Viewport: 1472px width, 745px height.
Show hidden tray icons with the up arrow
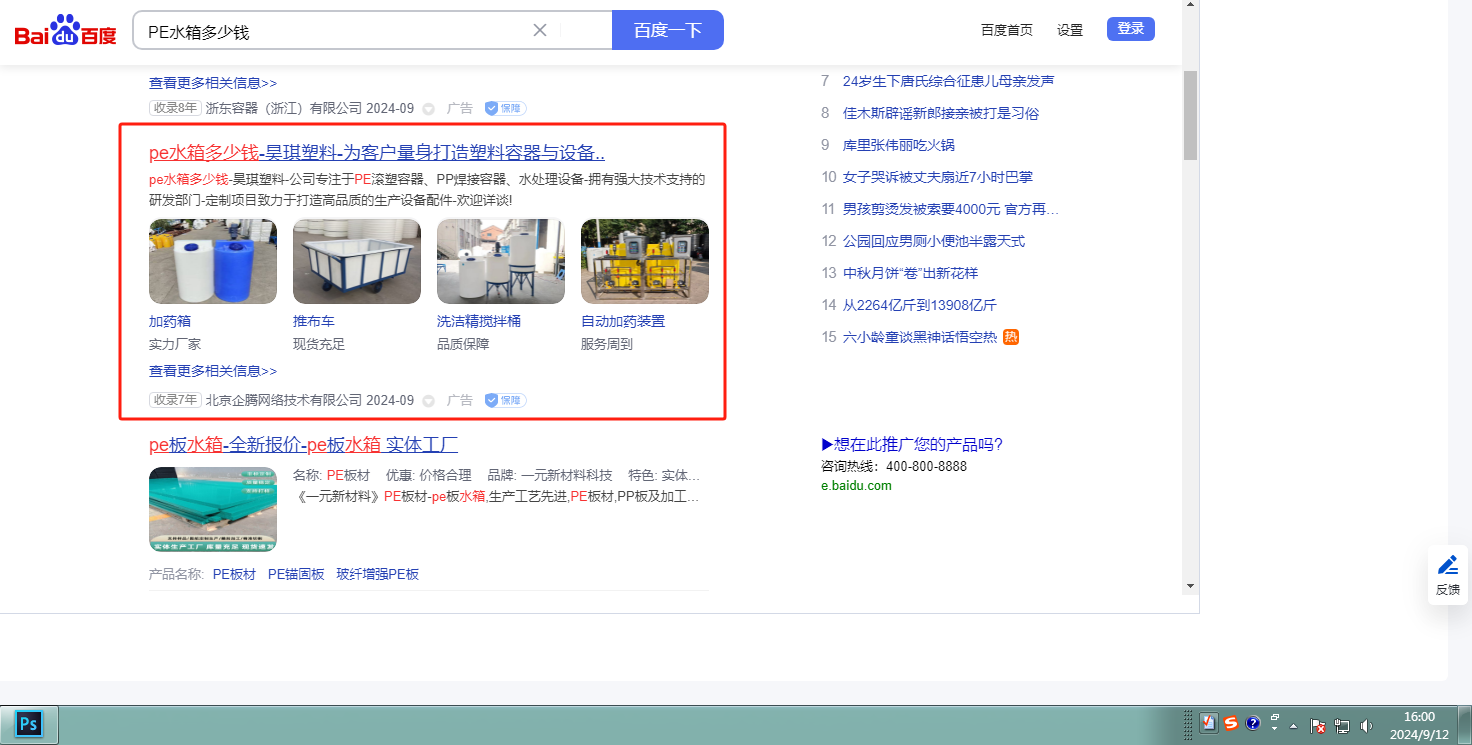coord(1294,726)
